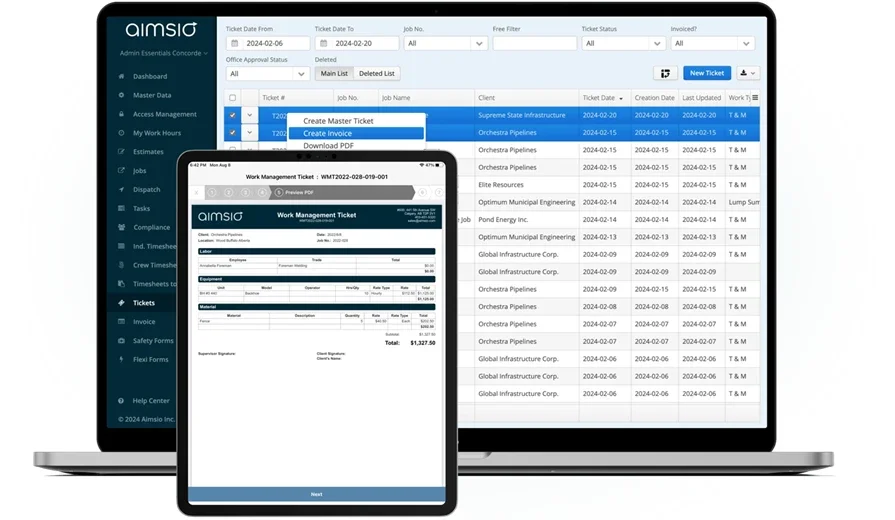Open Dashboard from the sidebar icon
Viewport: 895px width, 520px height.
[122, 76]
